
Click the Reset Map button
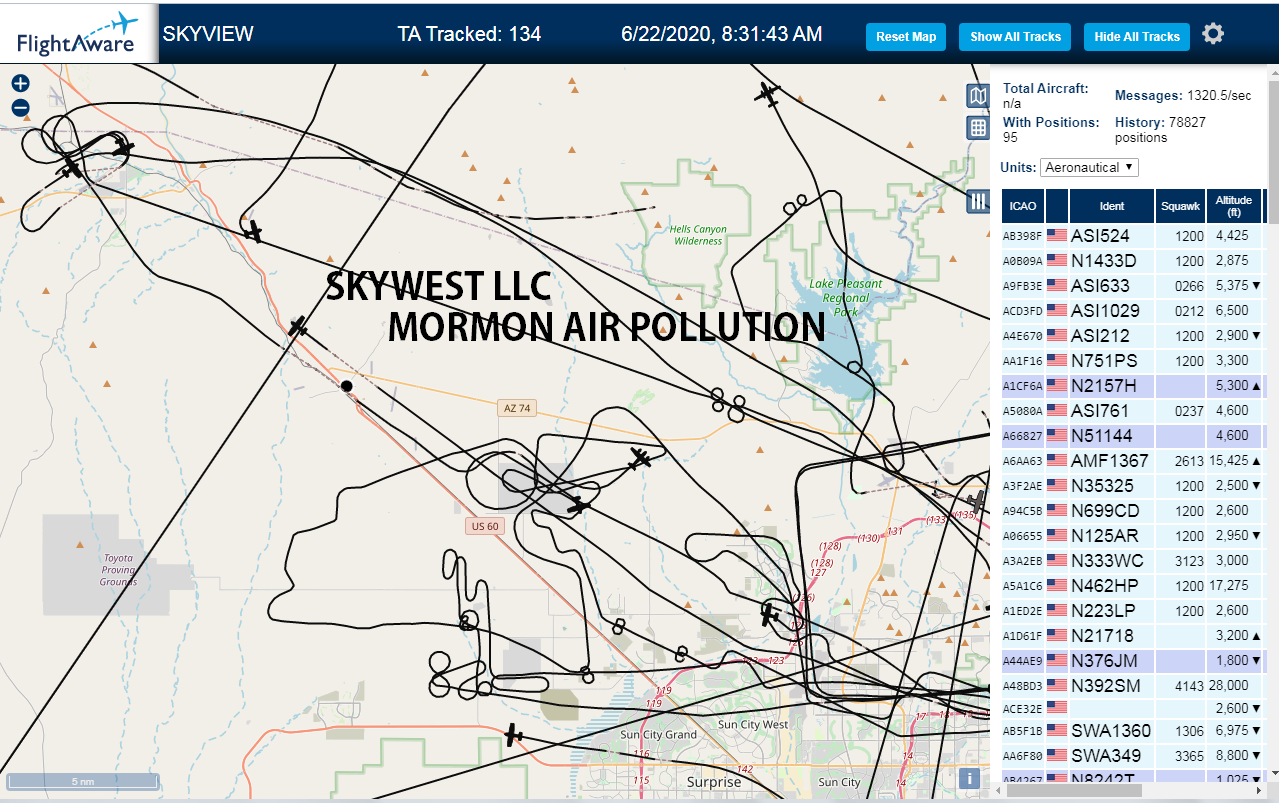pyautogui.click(x=906, y=37)
